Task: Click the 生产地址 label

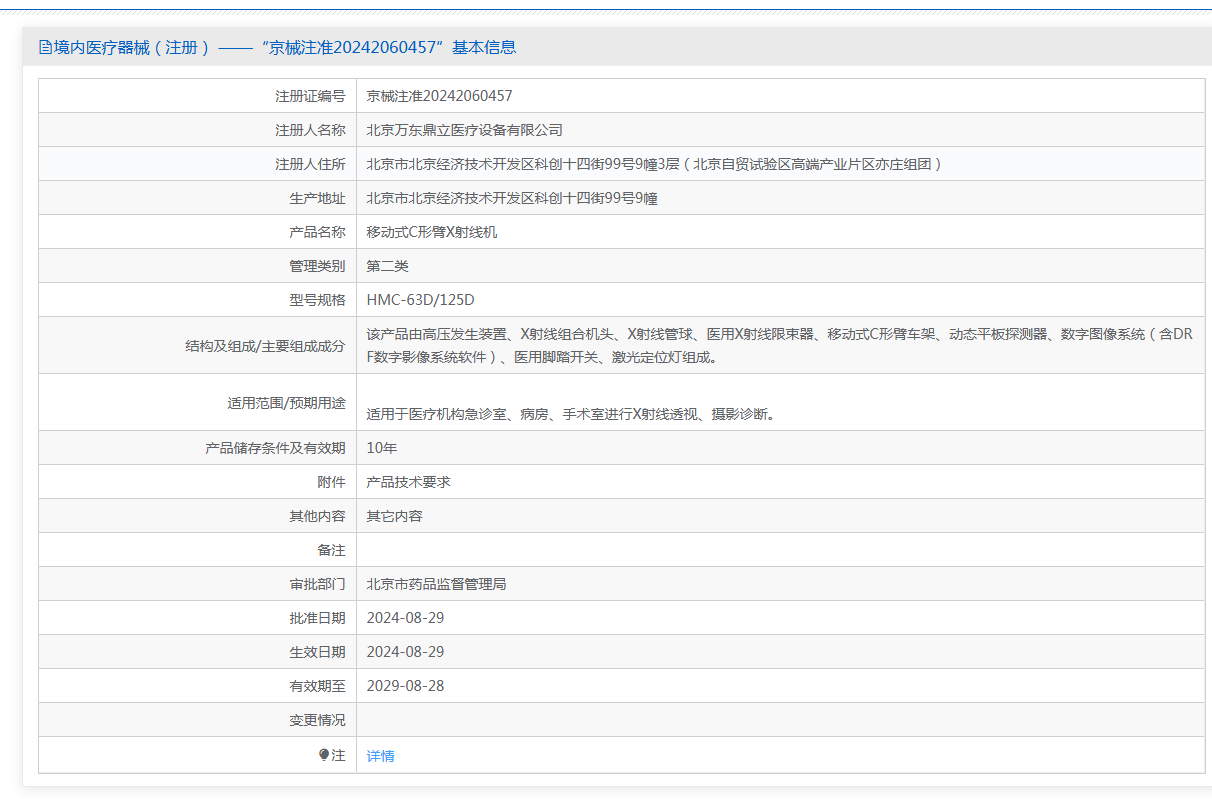Action: (317, 198)
